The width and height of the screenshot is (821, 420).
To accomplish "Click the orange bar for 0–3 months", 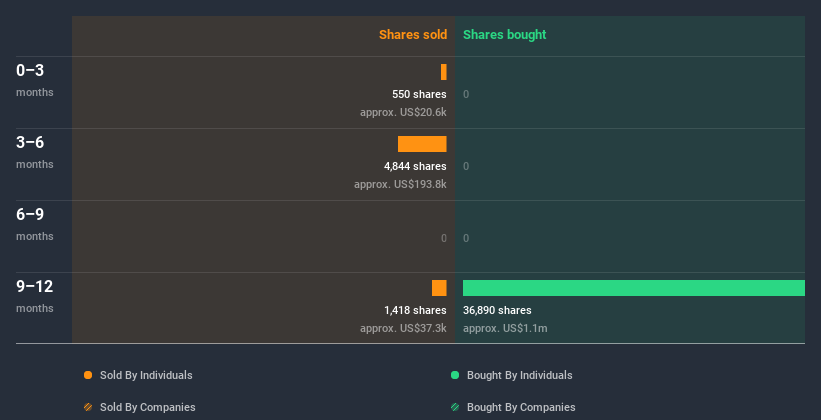I will (x=443, y=72).
